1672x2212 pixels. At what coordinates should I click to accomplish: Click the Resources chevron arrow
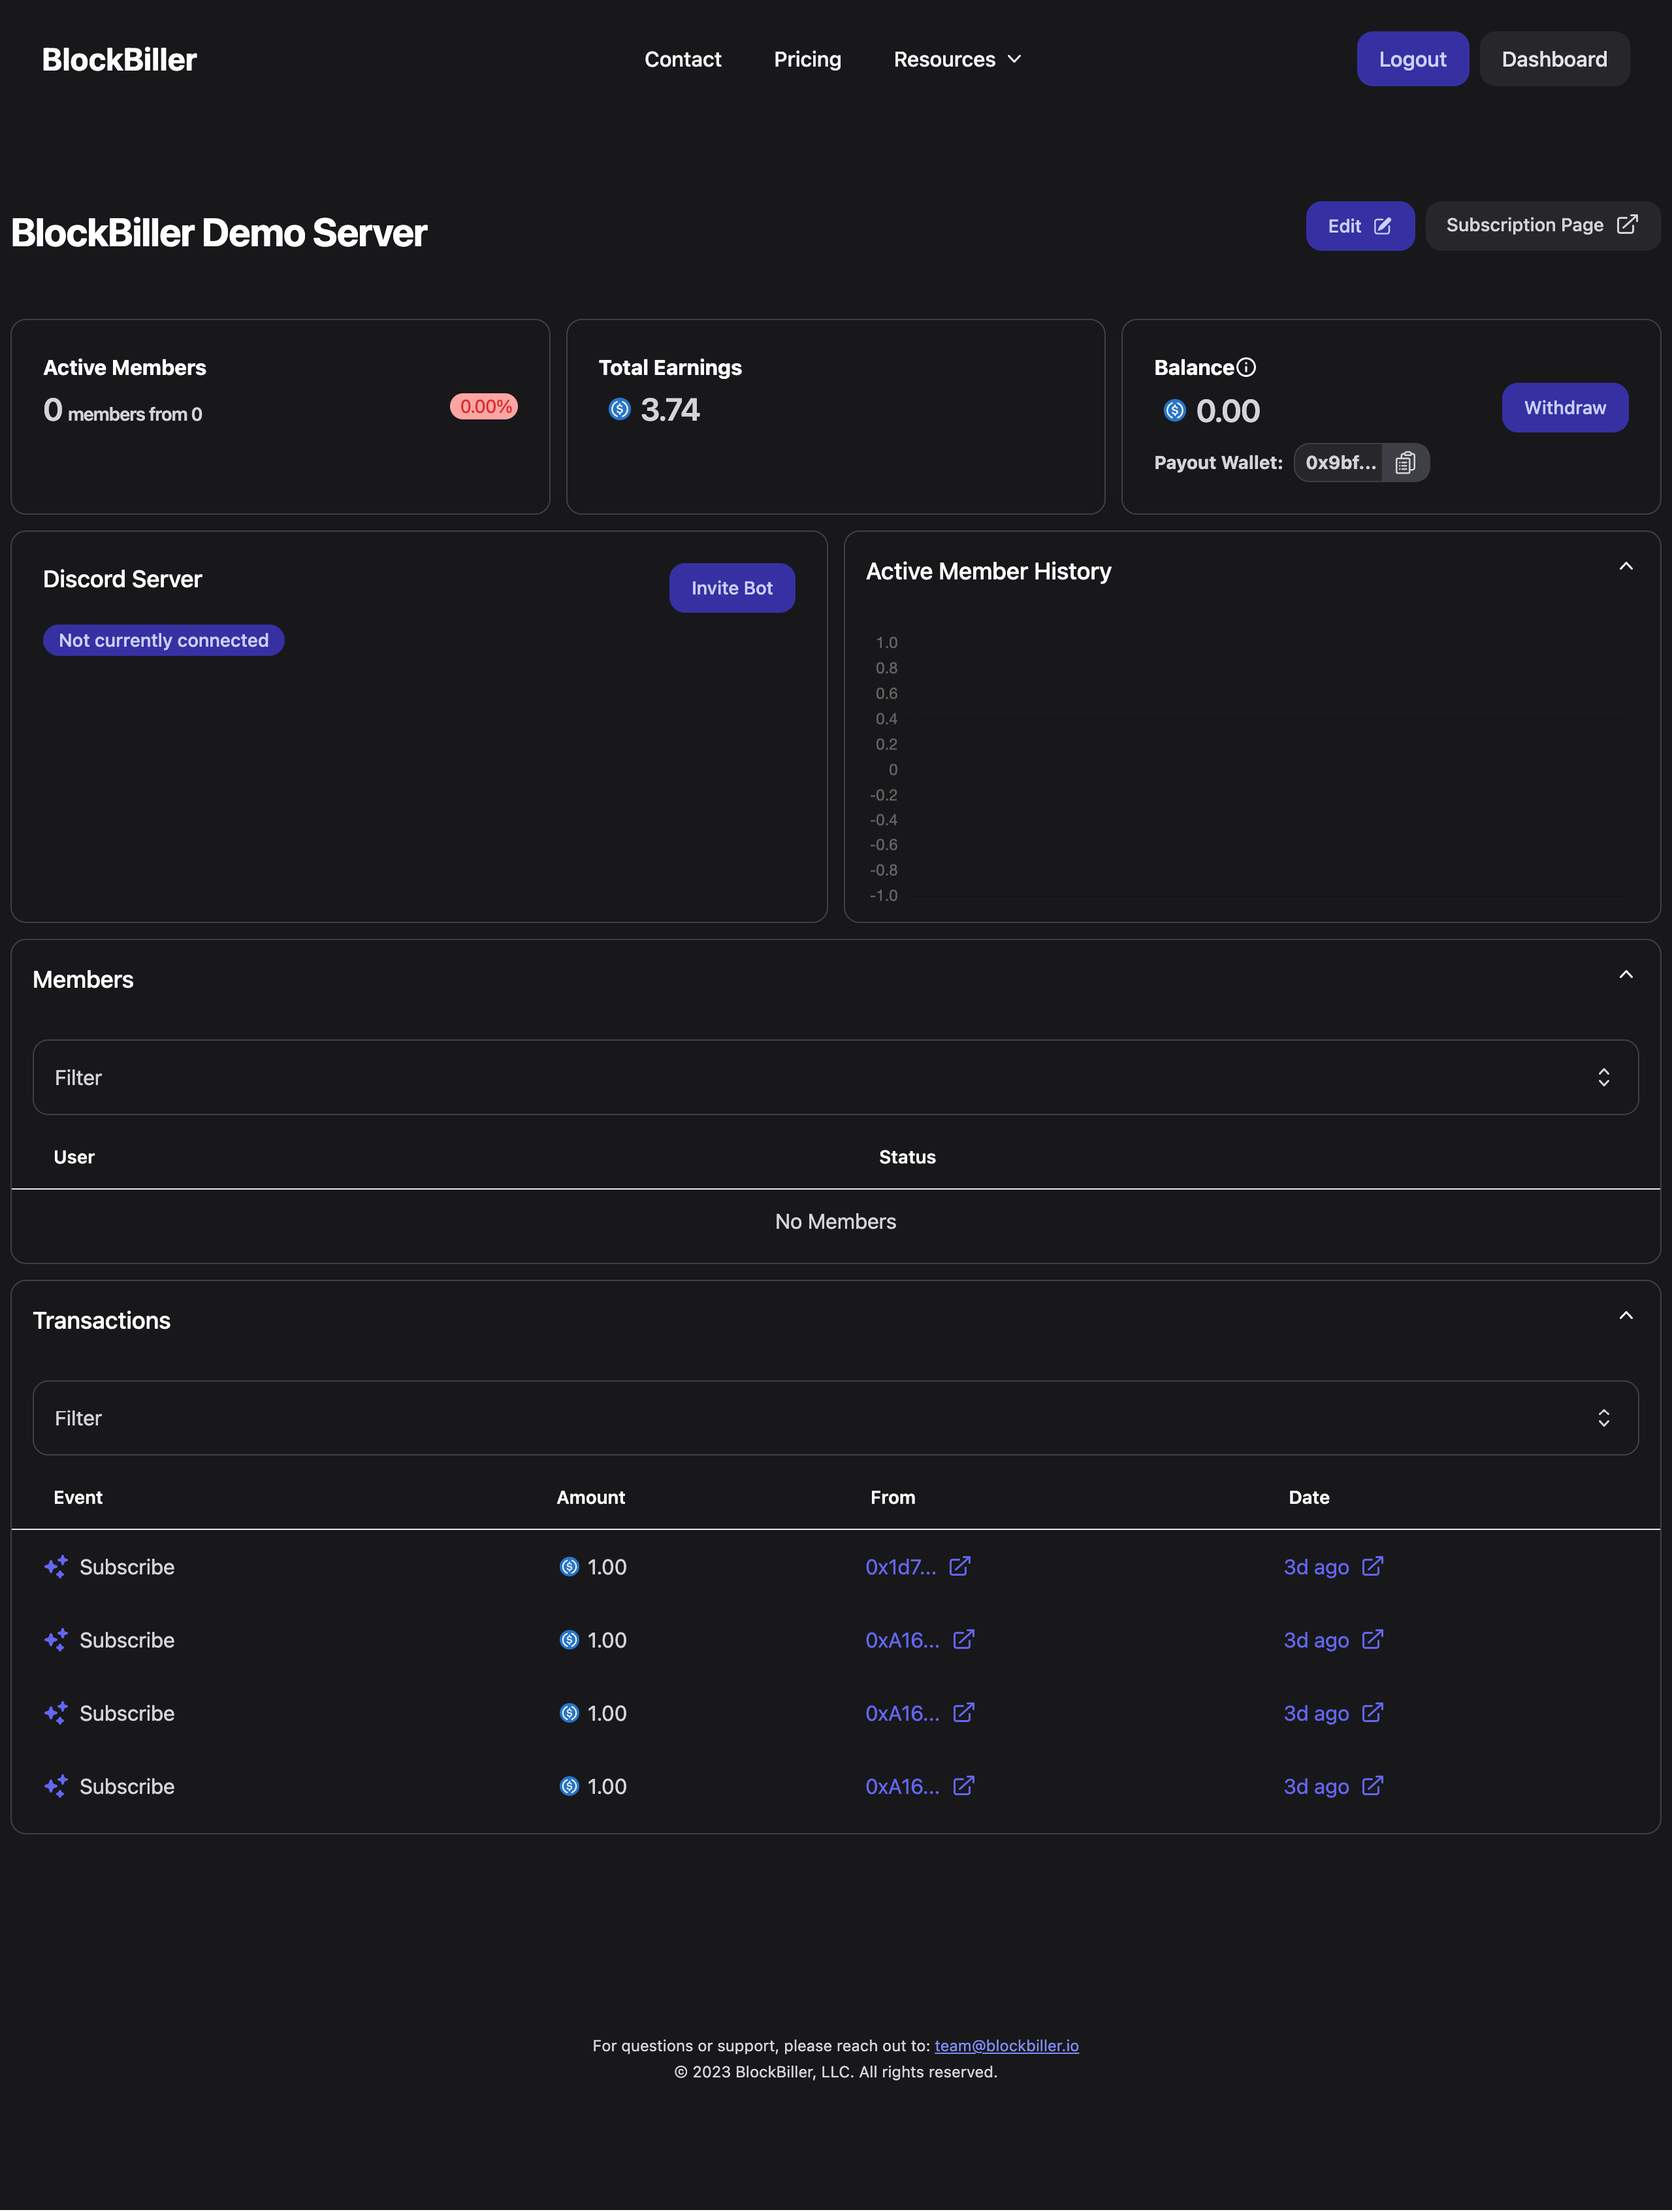(x=1014, y=59)
